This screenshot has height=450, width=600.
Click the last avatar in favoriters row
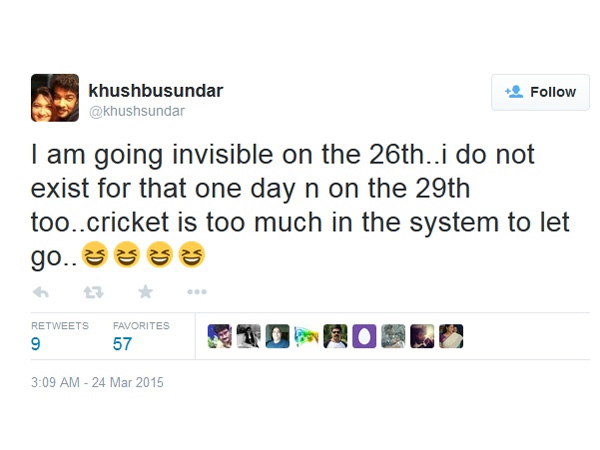(x=451, y=336)
